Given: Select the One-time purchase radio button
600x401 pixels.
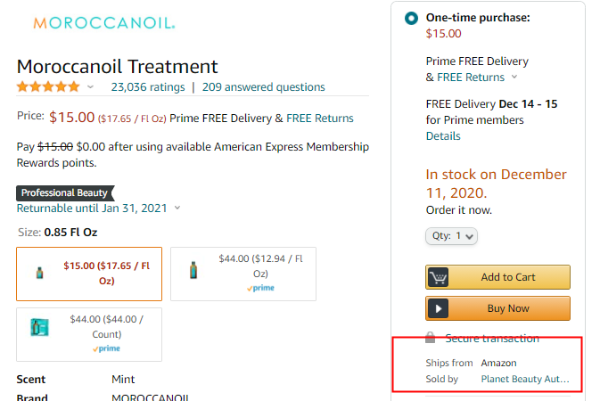Looking at the screenshot, I should pos(411,18).
